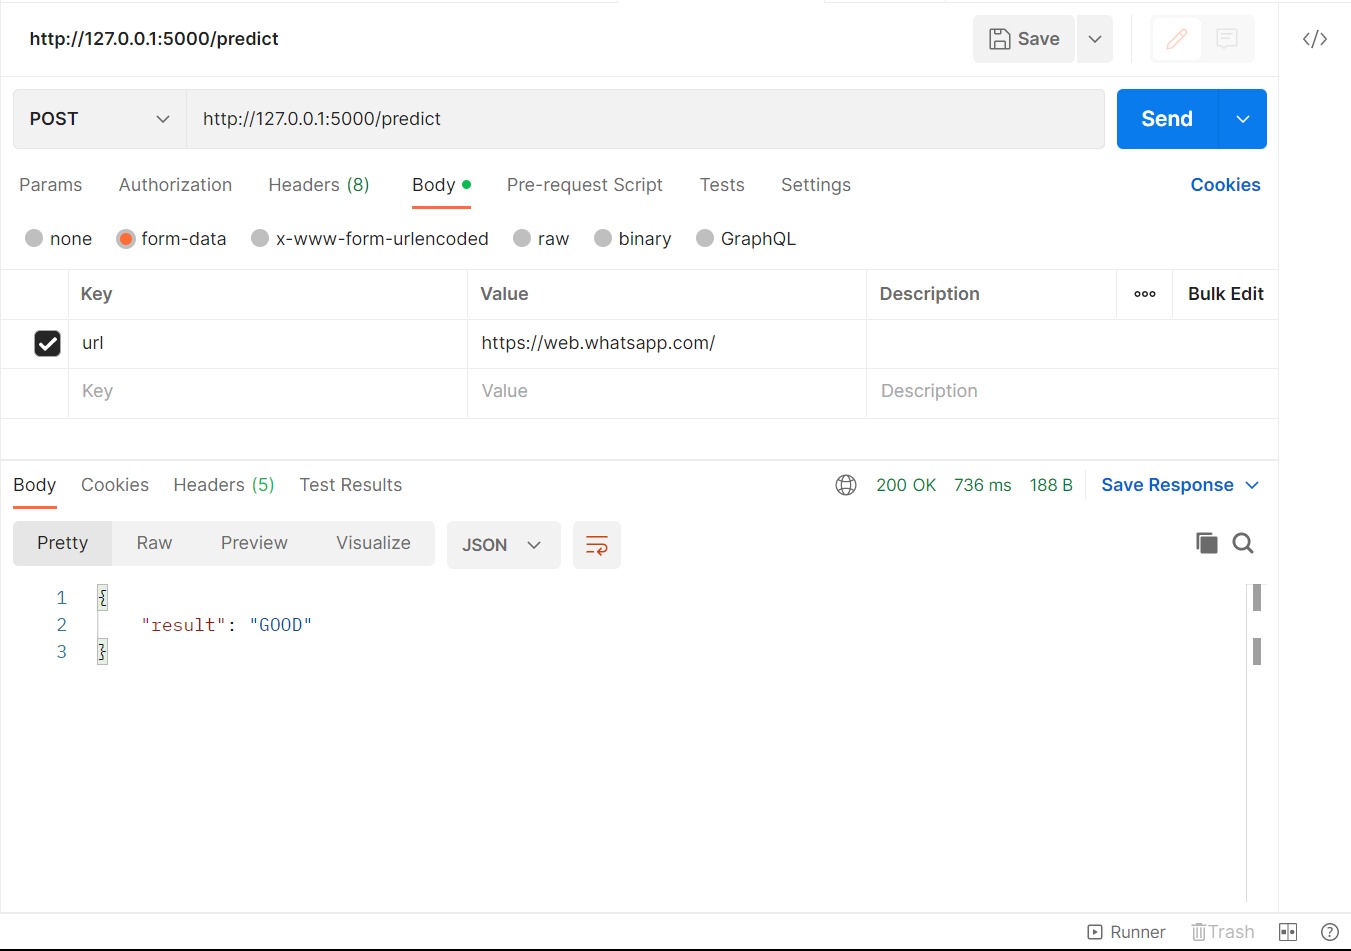Open the two-pane view icon
This screenshot has width=1351, height=951.
(1288, 932)
